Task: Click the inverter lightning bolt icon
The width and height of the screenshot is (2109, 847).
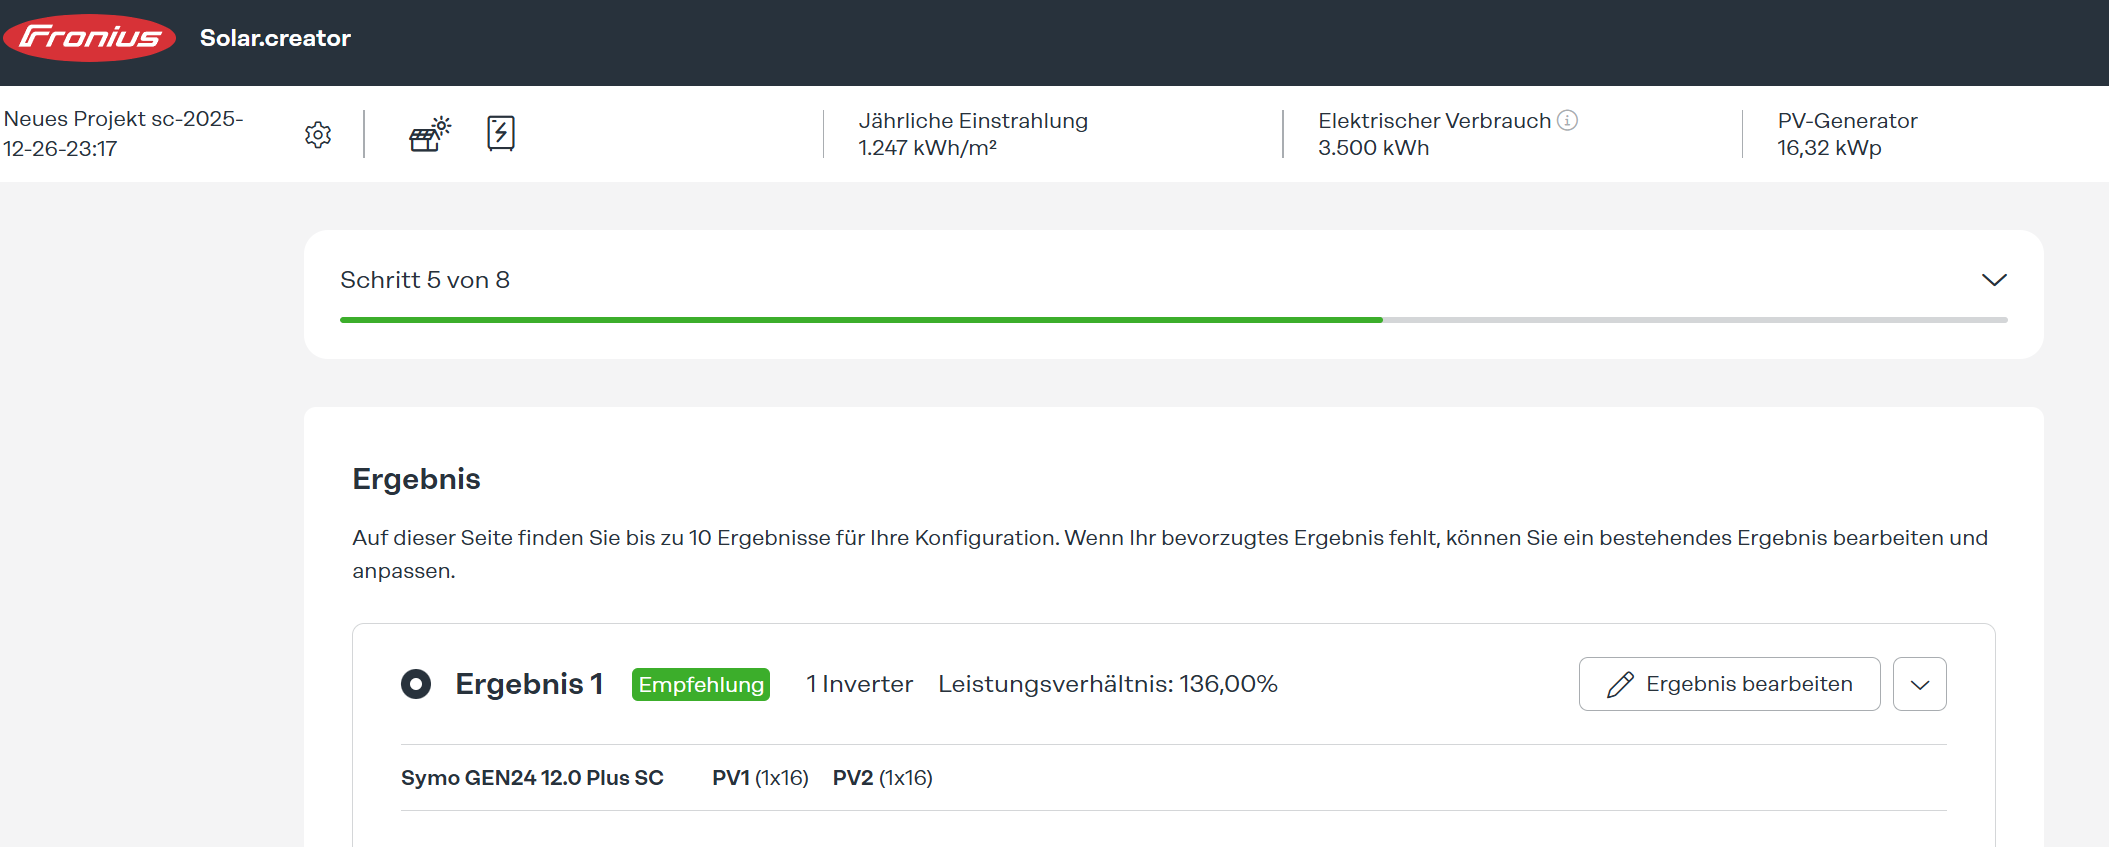Action: (501, 133)
